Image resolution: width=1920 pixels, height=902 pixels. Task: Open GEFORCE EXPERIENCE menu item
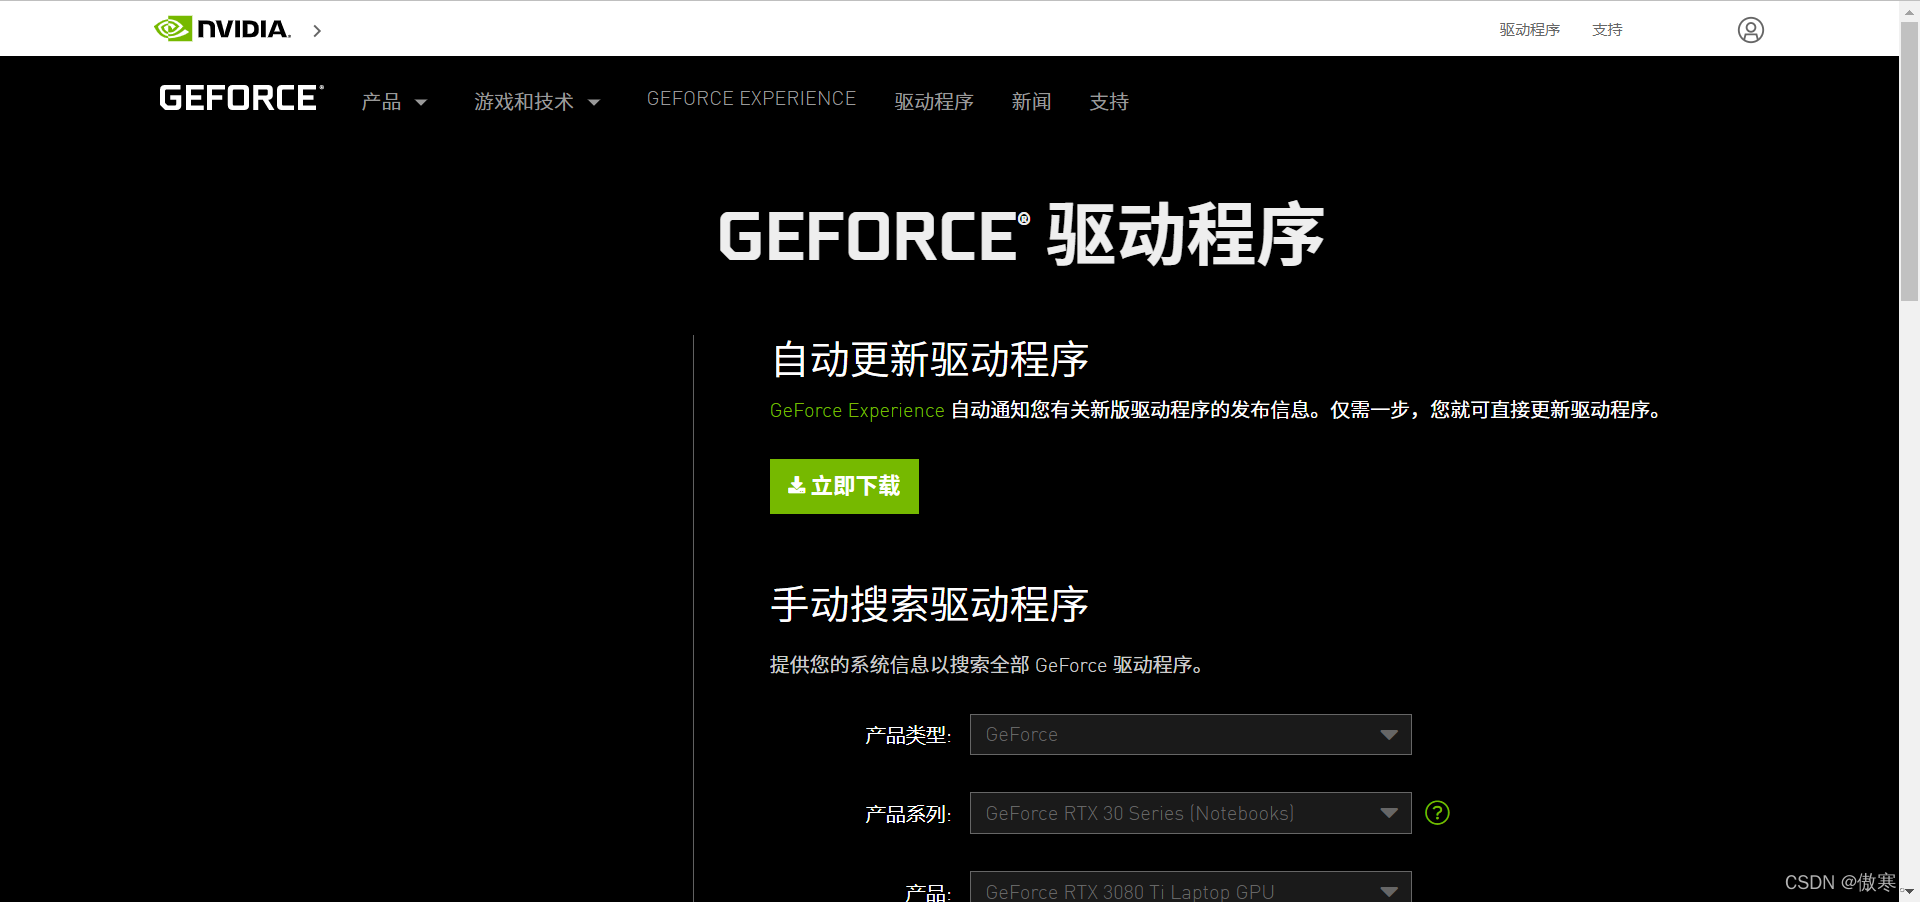coord(751,99)
